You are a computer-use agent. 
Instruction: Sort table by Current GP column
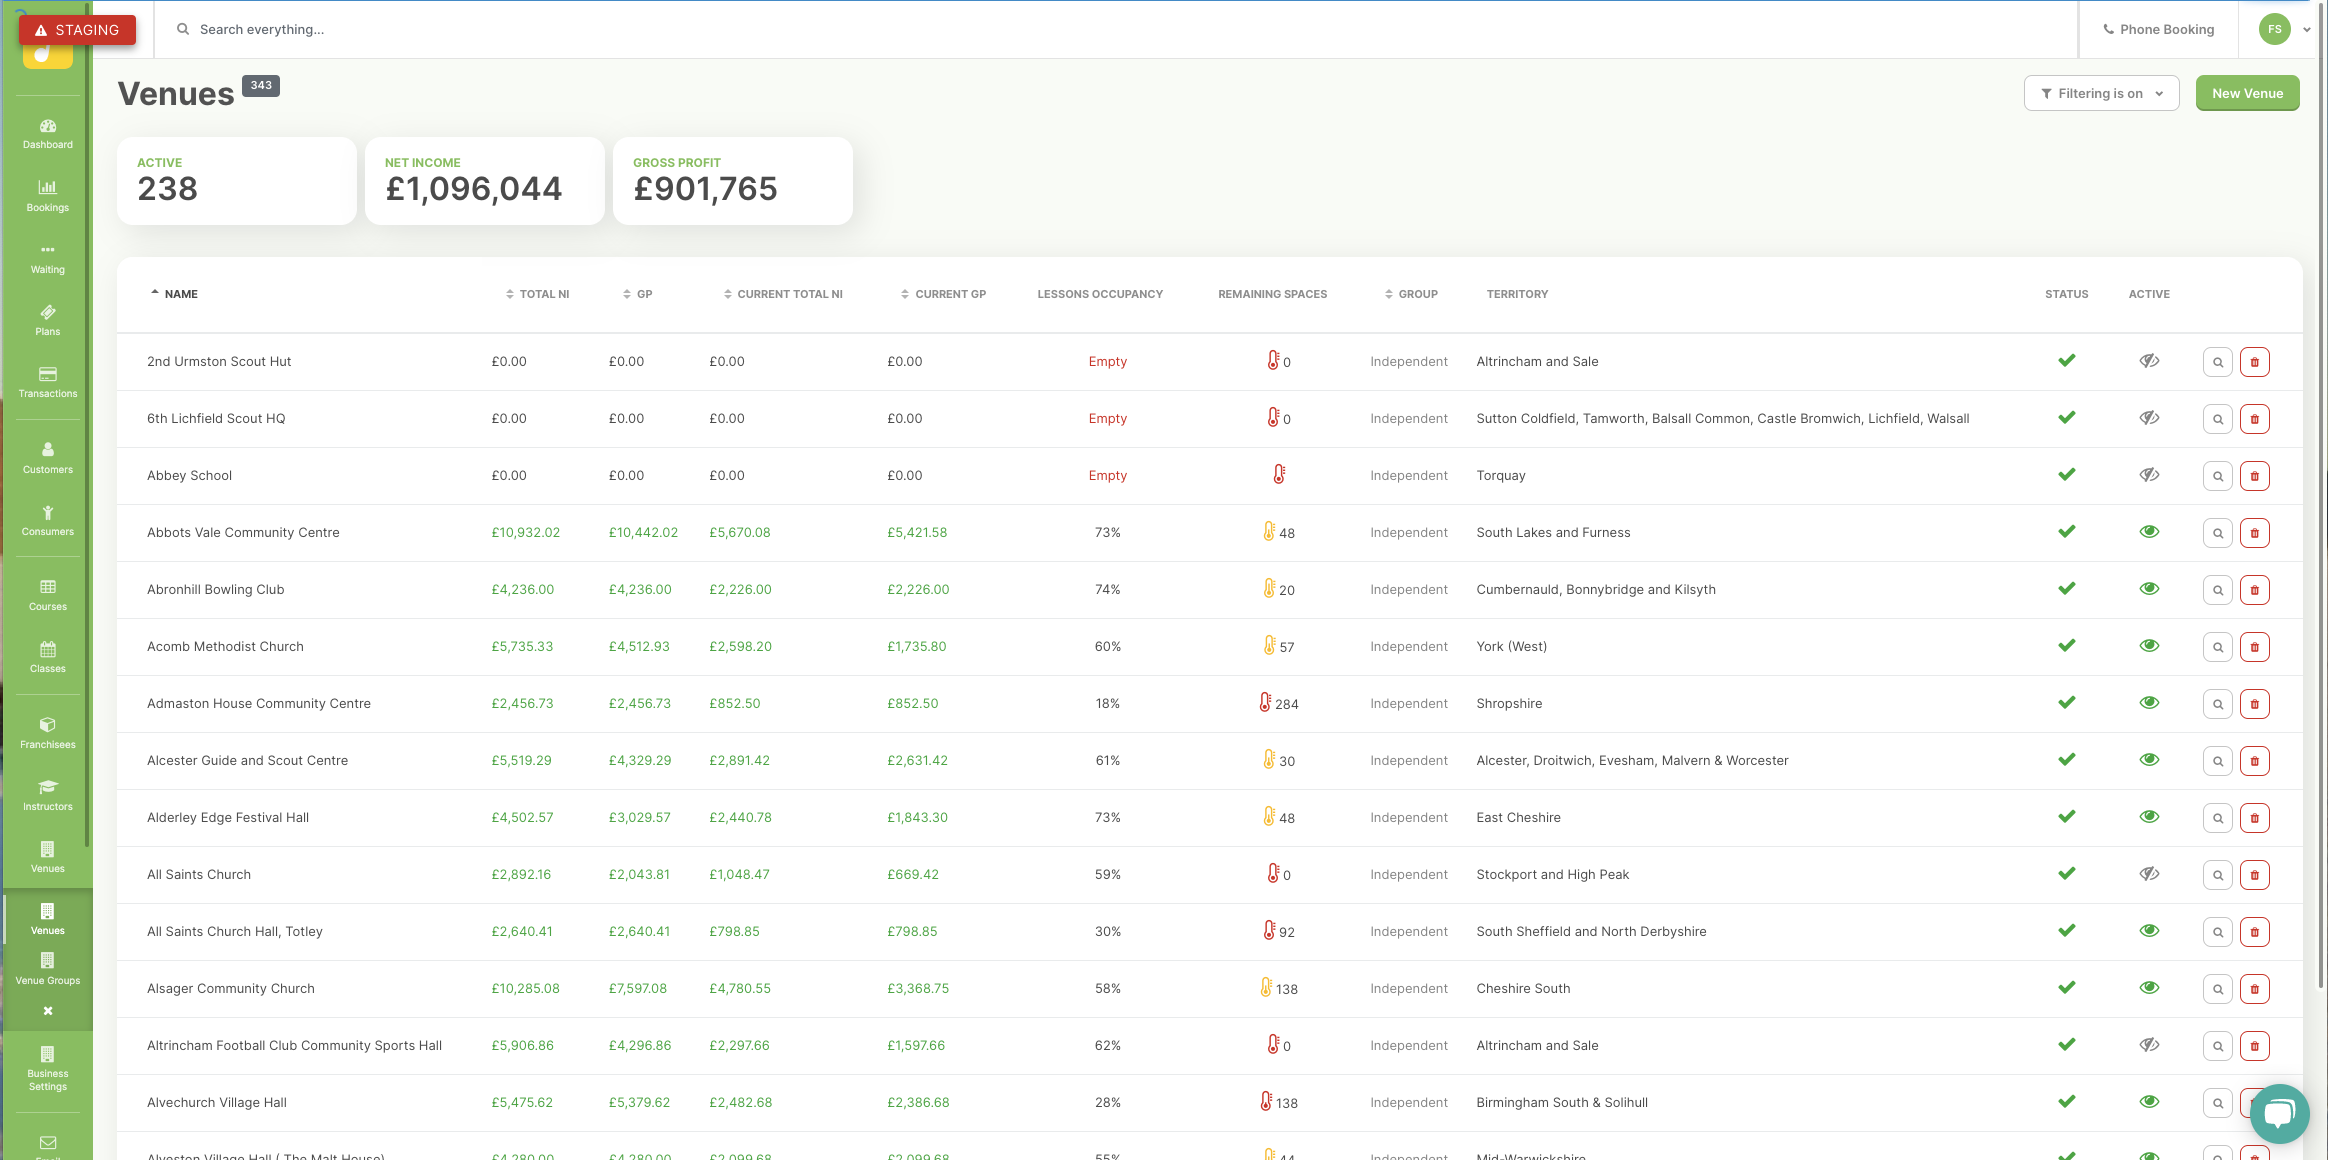click(943, 294)
